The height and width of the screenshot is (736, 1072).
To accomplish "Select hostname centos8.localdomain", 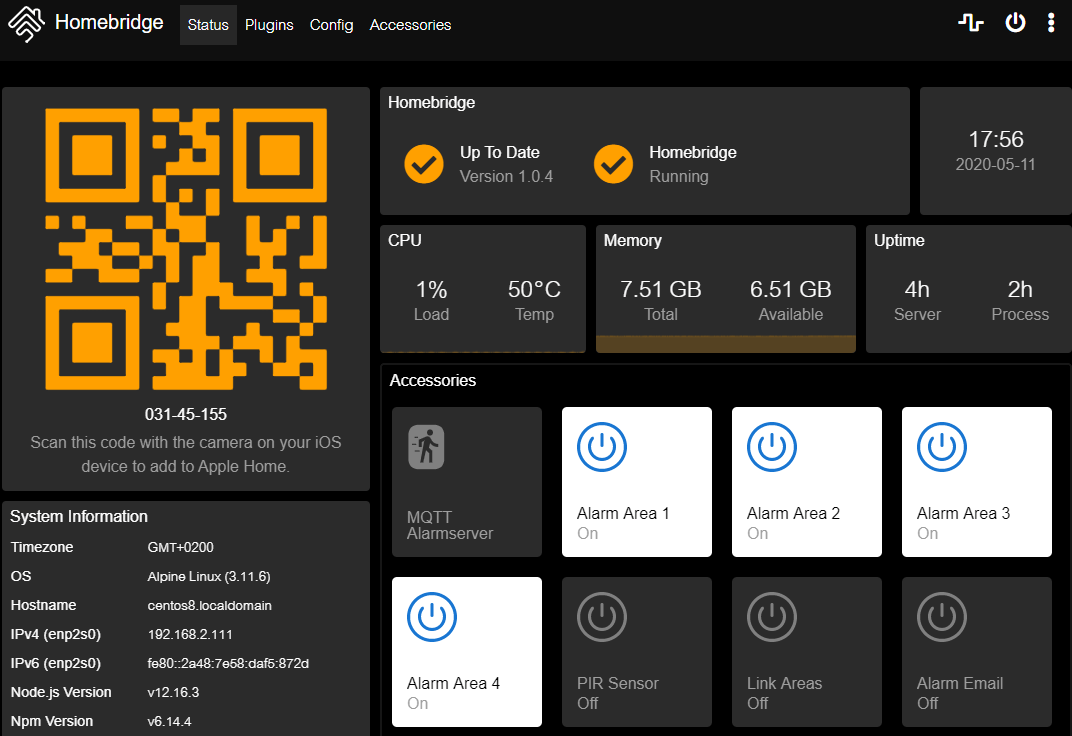I will tap(209, 605).
